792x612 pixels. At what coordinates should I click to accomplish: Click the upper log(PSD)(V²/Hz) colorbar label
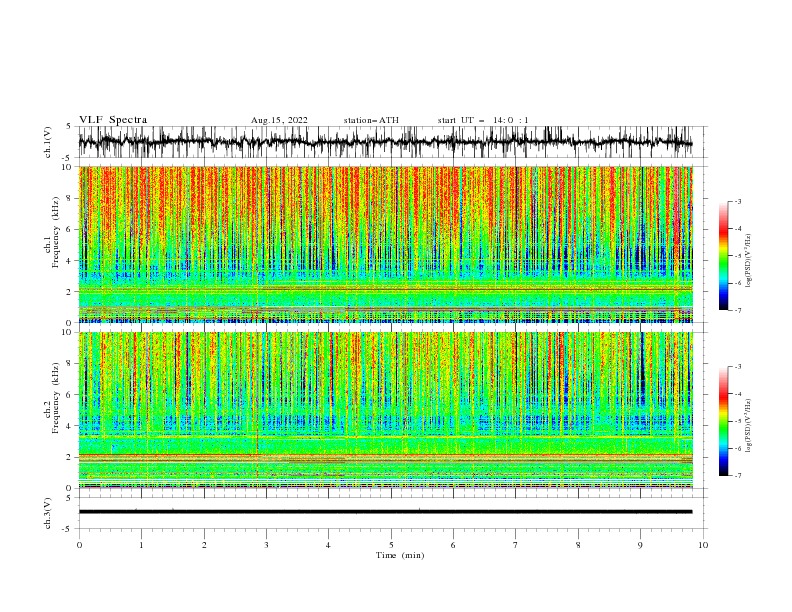tap(749, 261)
